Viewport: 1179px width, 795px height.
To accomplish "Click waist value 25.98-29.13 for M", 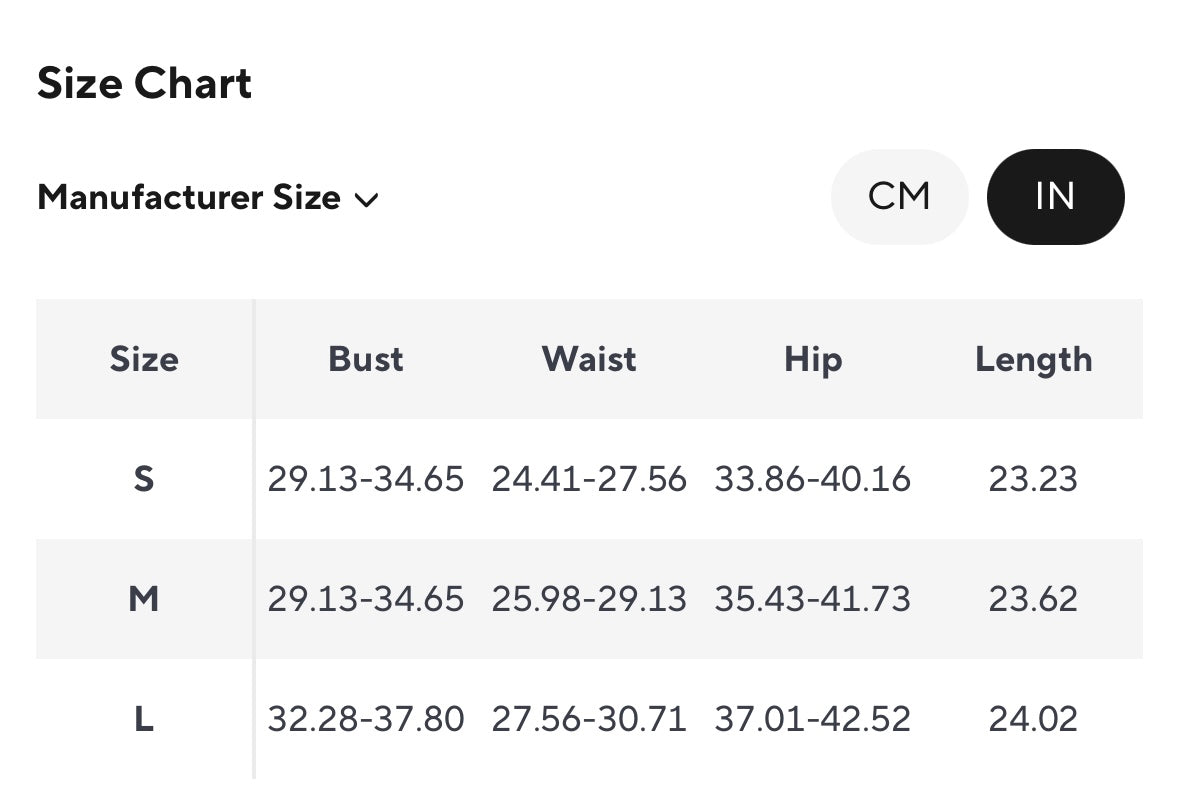I will tap(589, 599).
